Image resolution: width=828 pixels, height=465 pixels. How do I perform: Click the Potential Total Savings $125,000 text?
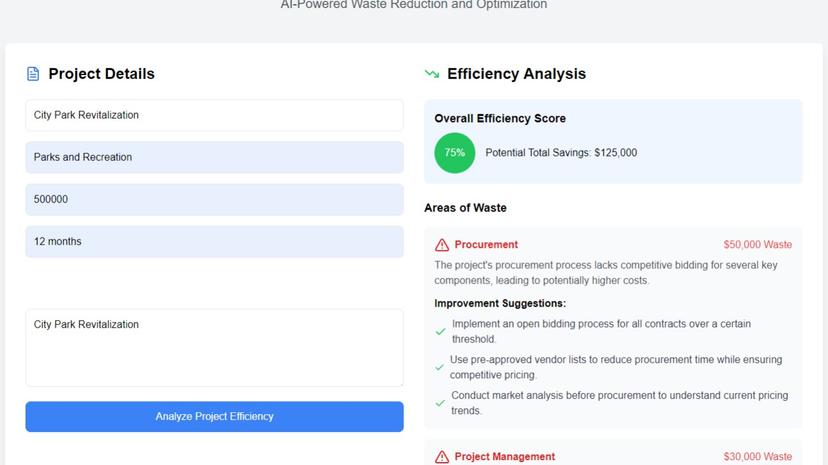(561, 153)
